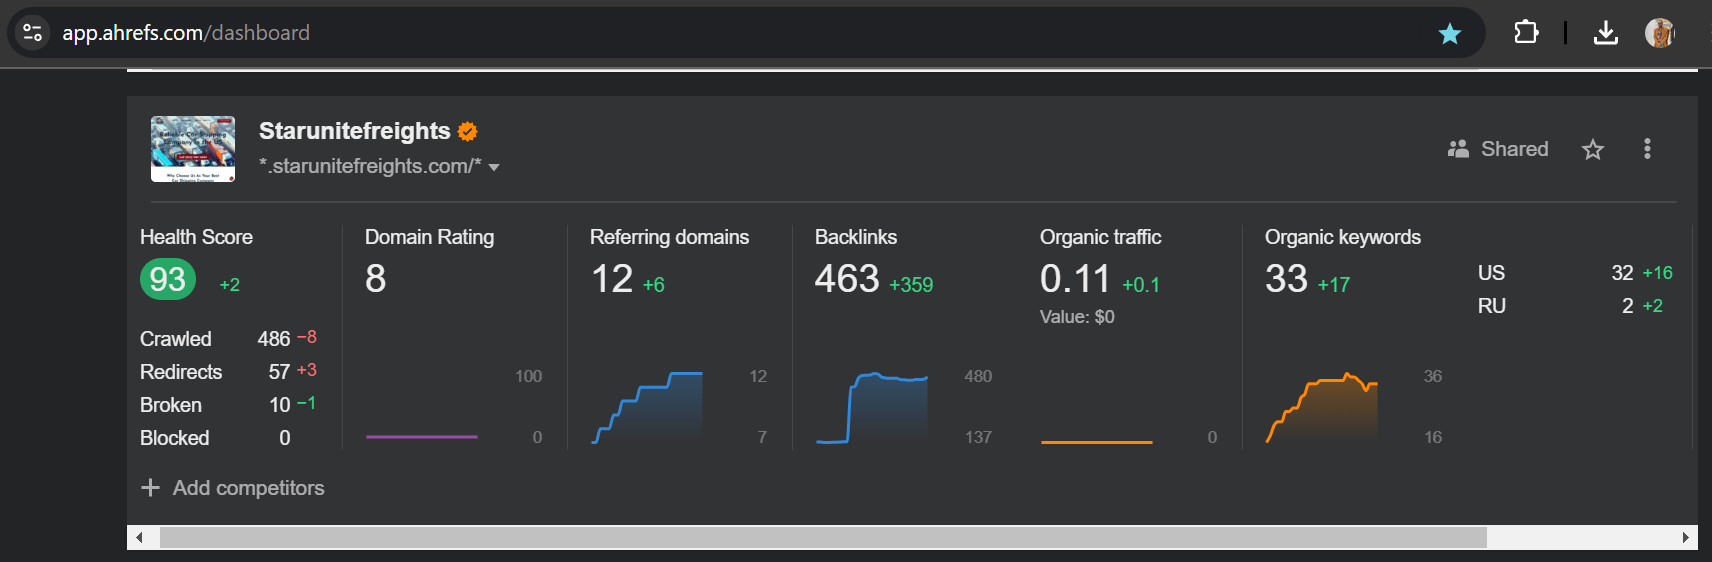Click the Referring domains +6 change indicator
1712x562 pixels.
pyautogui.click(x=654, y=285)
